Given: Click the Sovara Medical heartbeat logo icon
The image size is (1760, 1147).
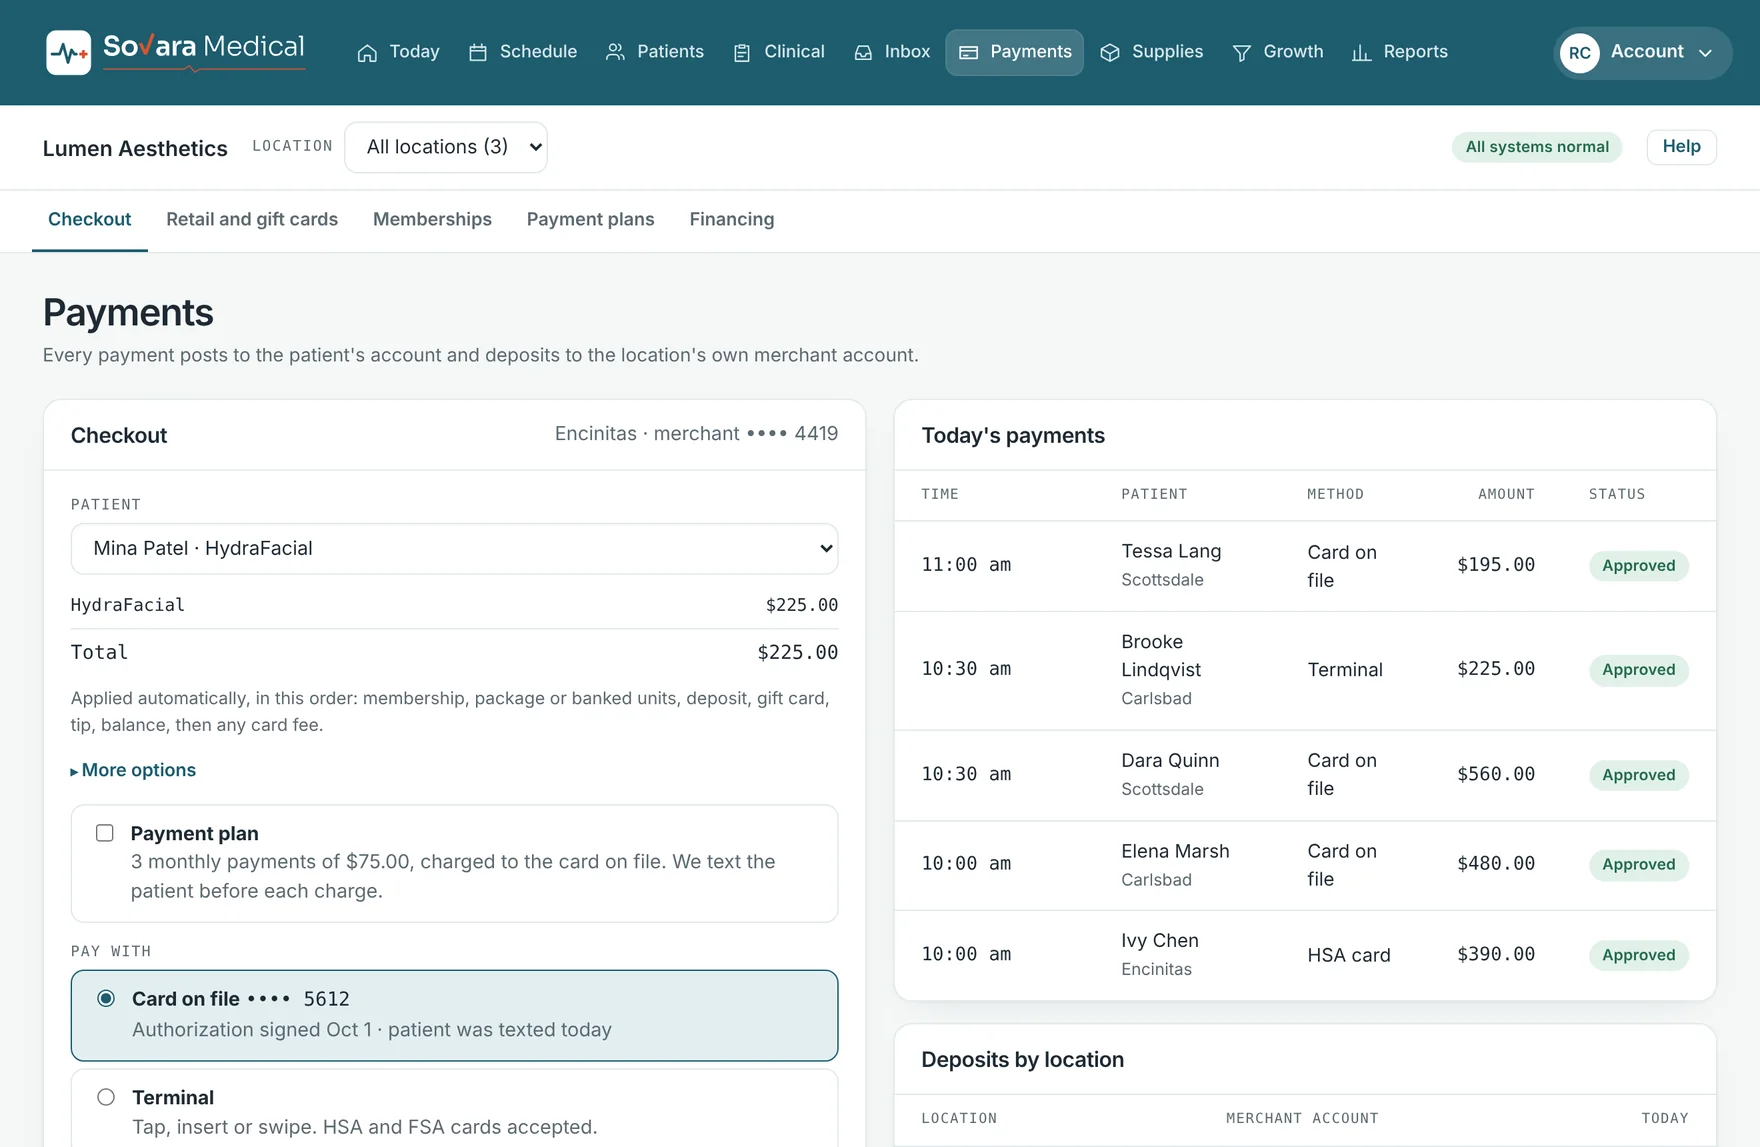Looking at the screenshot, I should pyautogui.click(x=68, y=52).
